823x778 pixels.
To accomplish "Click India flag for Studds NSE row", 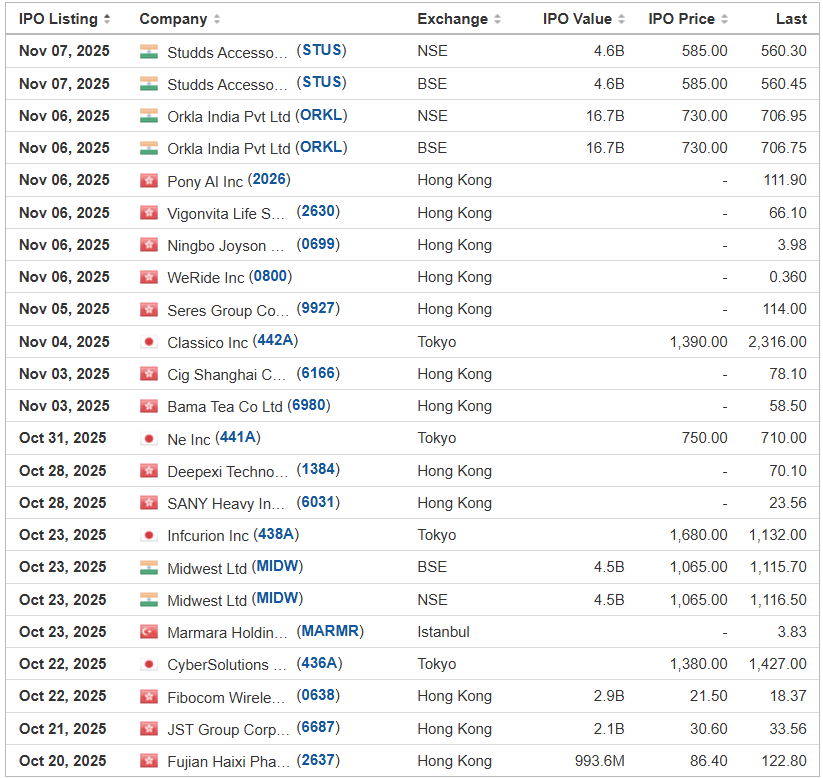I will coord(149,51).
